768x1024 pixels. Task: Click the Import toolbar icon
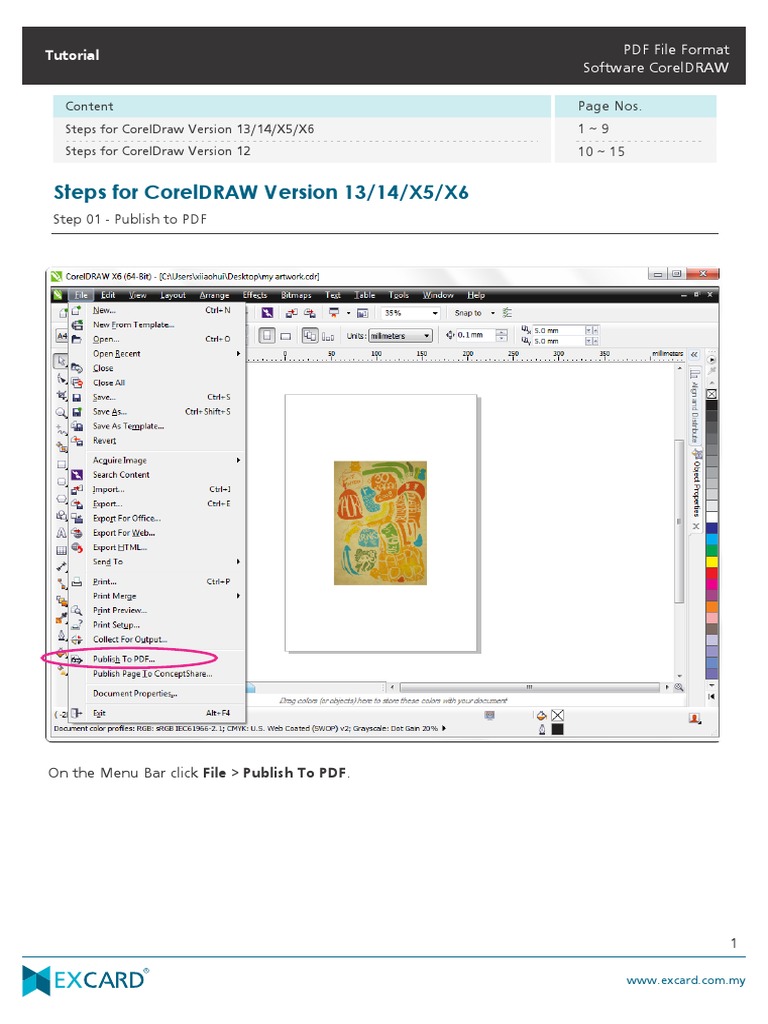point(291,313)
